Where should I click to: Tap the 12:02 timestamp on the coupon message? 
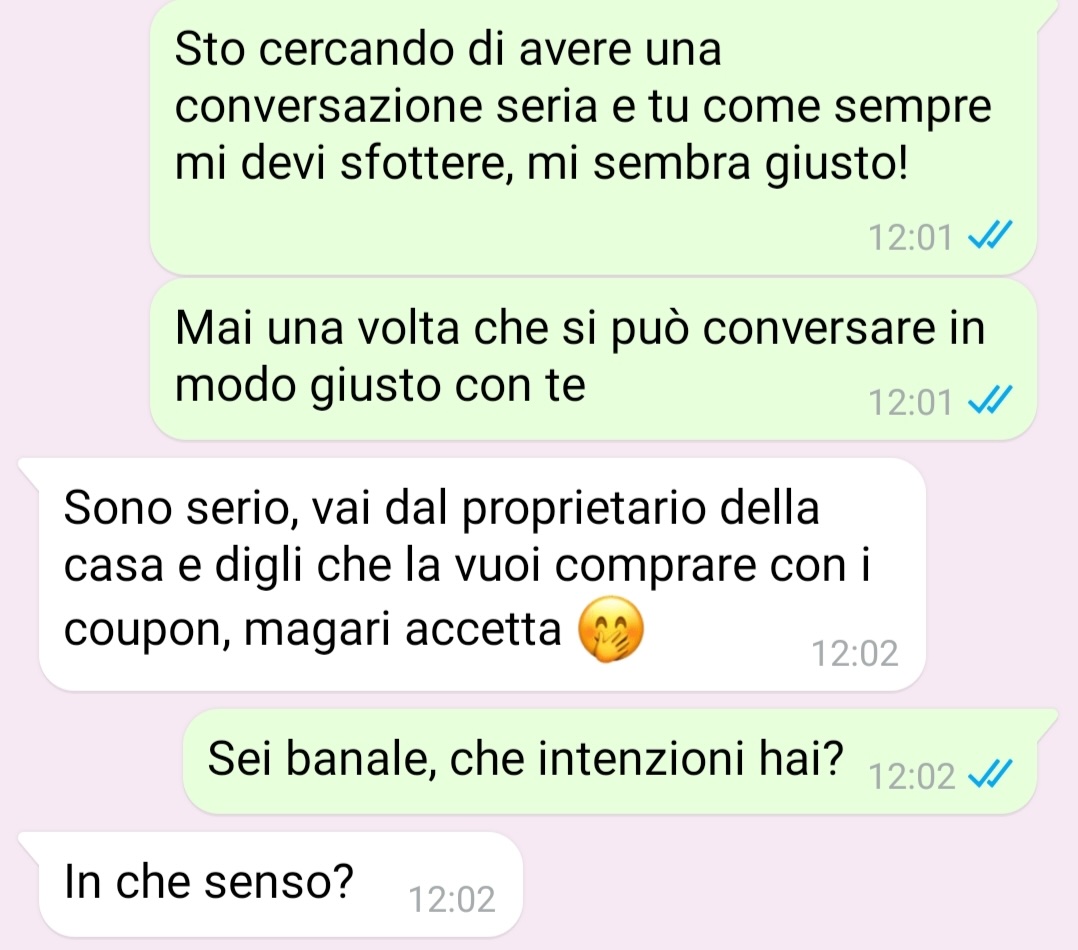(855, 653)
